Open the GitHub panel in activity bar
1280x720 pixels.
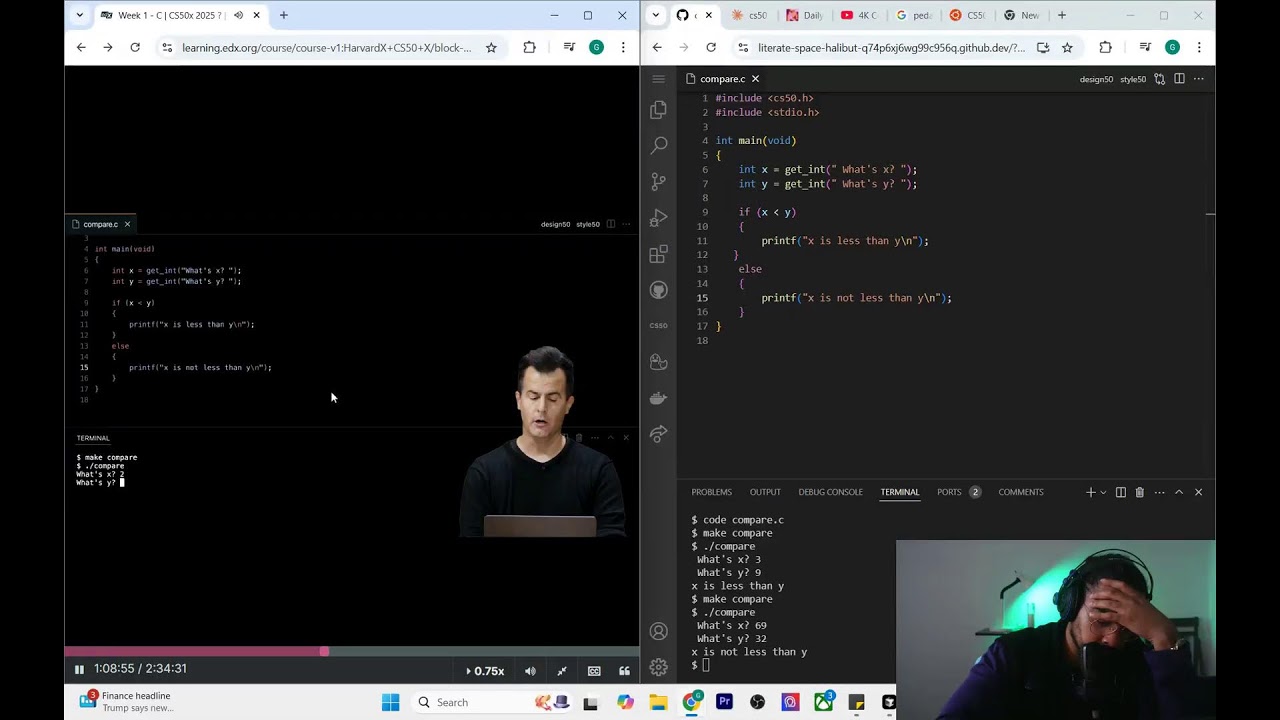658,290
